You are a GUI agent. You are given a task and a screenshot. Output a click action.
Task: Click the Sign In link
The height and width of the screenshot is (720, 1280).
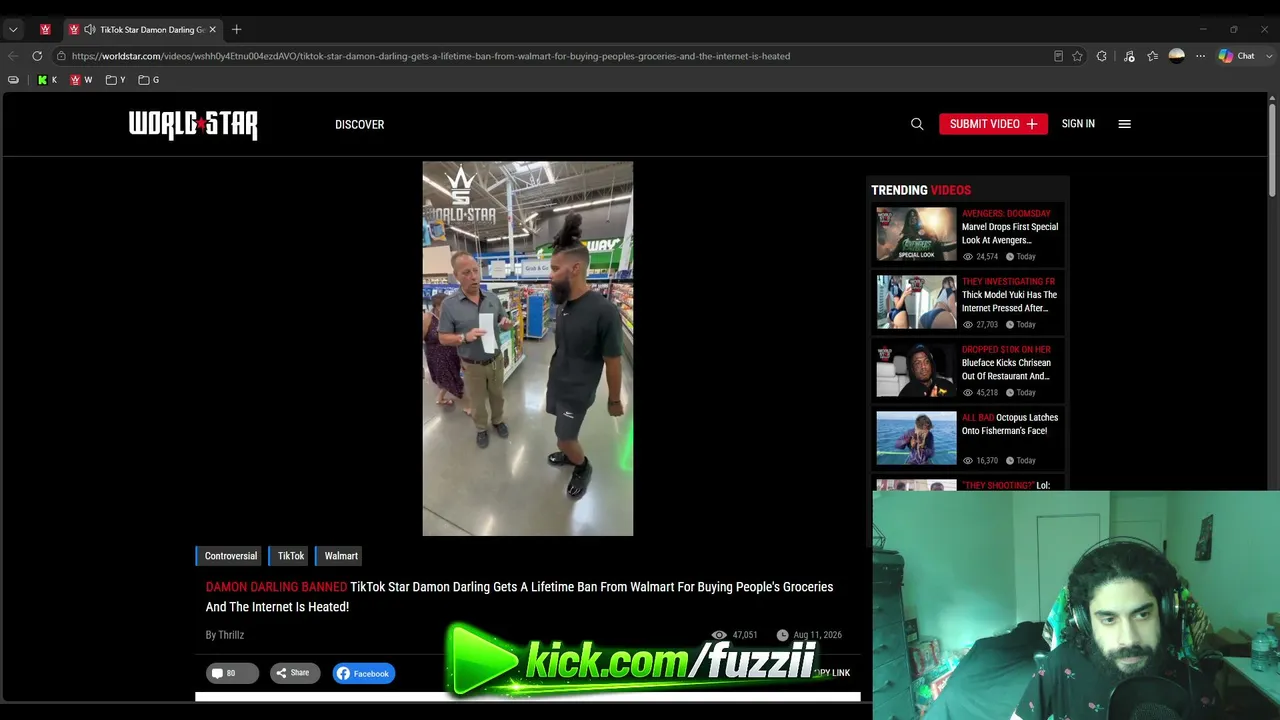tap(1078, 124)
